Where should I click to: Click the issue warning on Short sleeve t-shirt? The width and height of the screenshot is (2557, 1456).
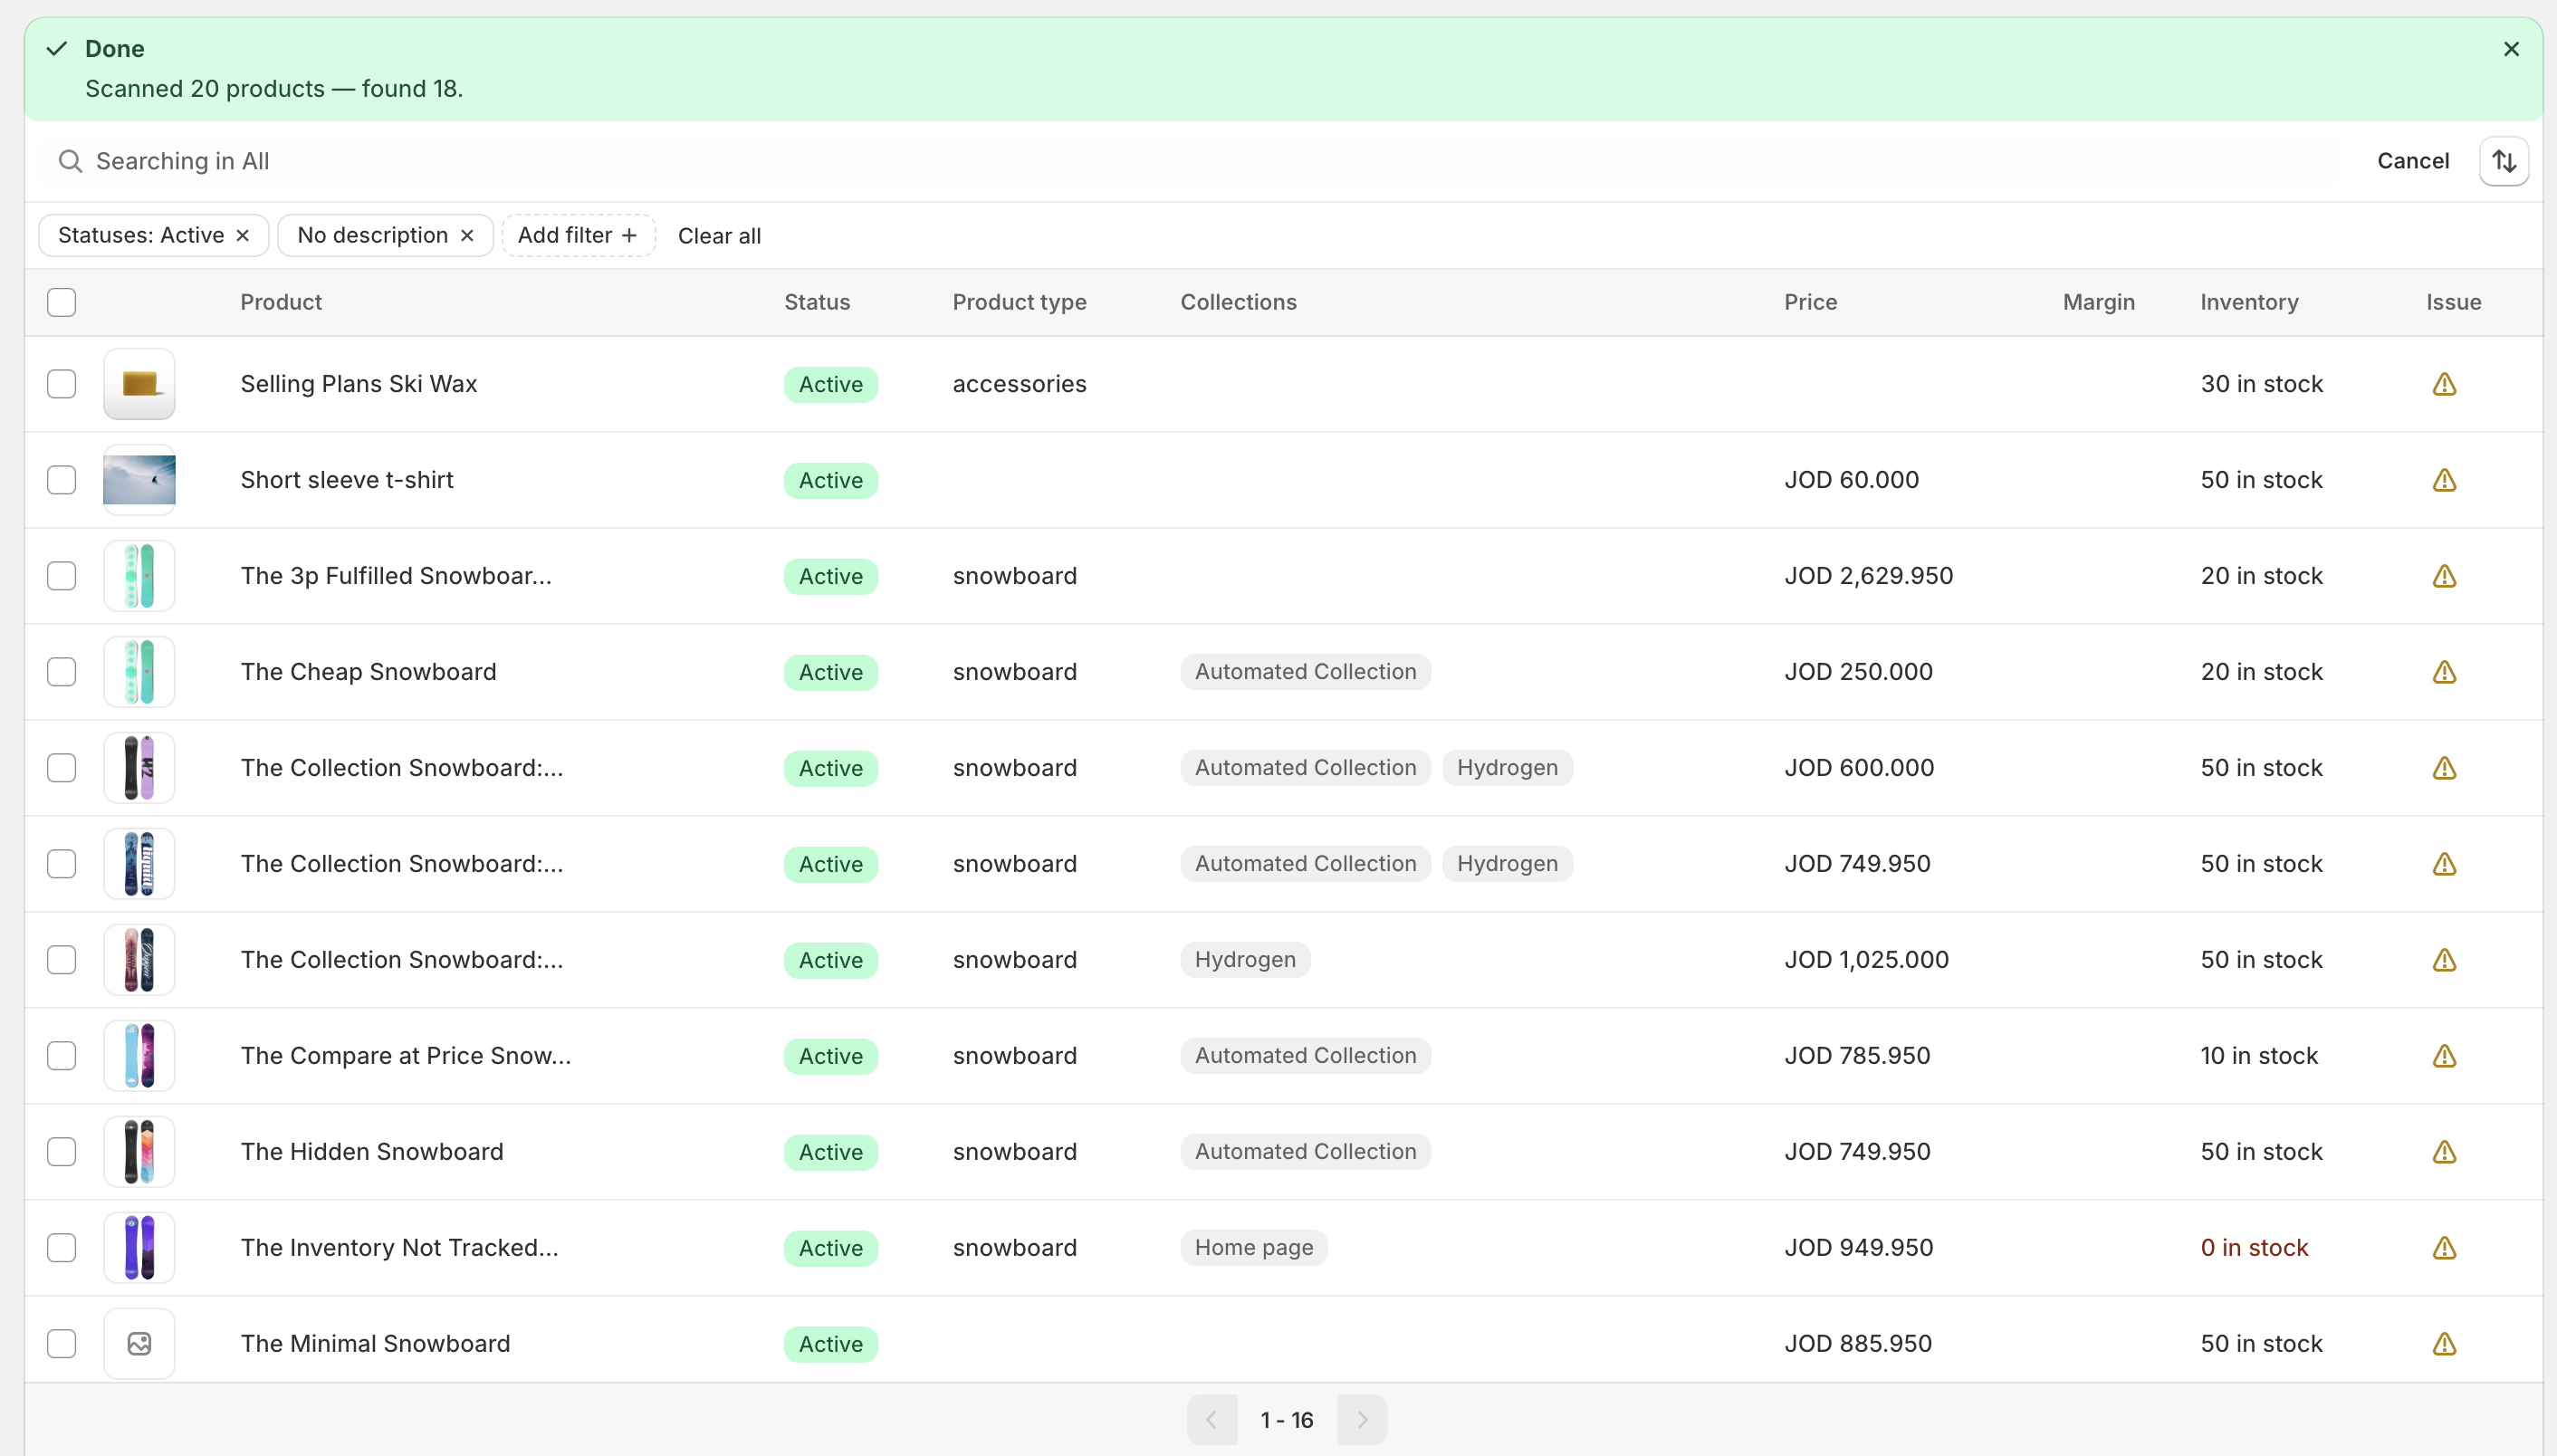2443,480
